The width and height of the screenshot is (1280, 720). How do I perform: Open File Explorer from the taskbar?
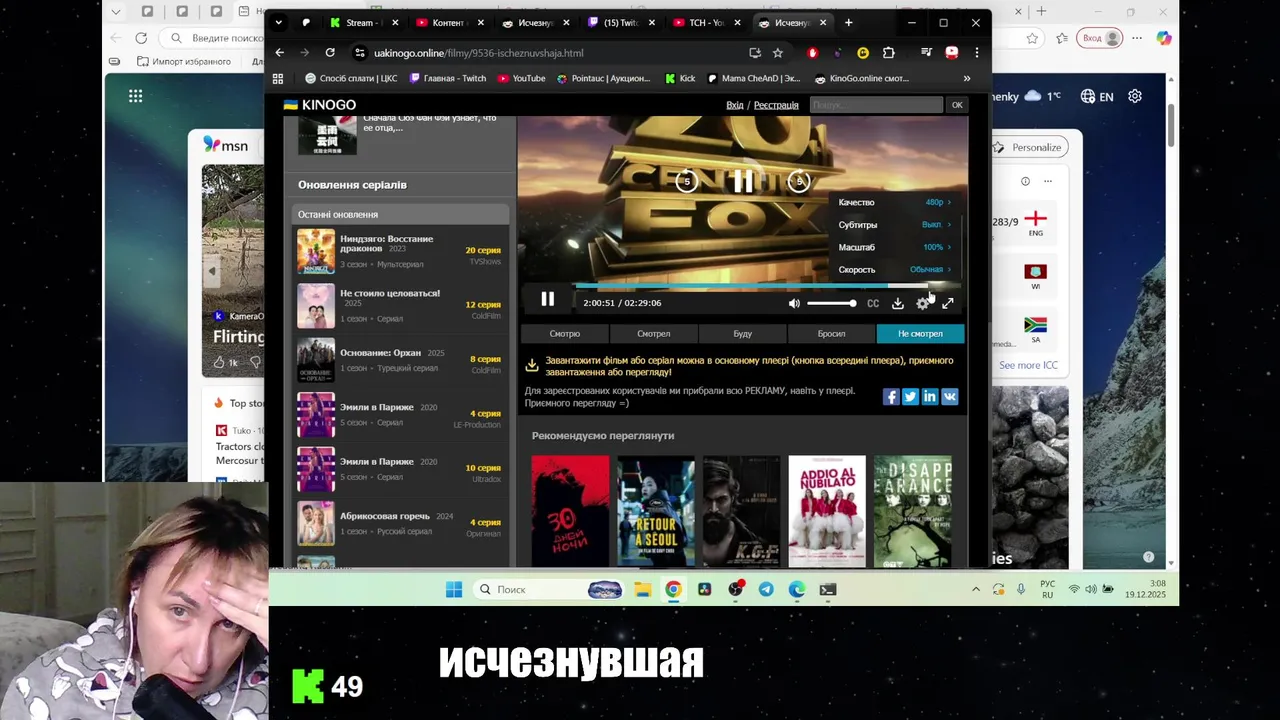coord(642,589)
